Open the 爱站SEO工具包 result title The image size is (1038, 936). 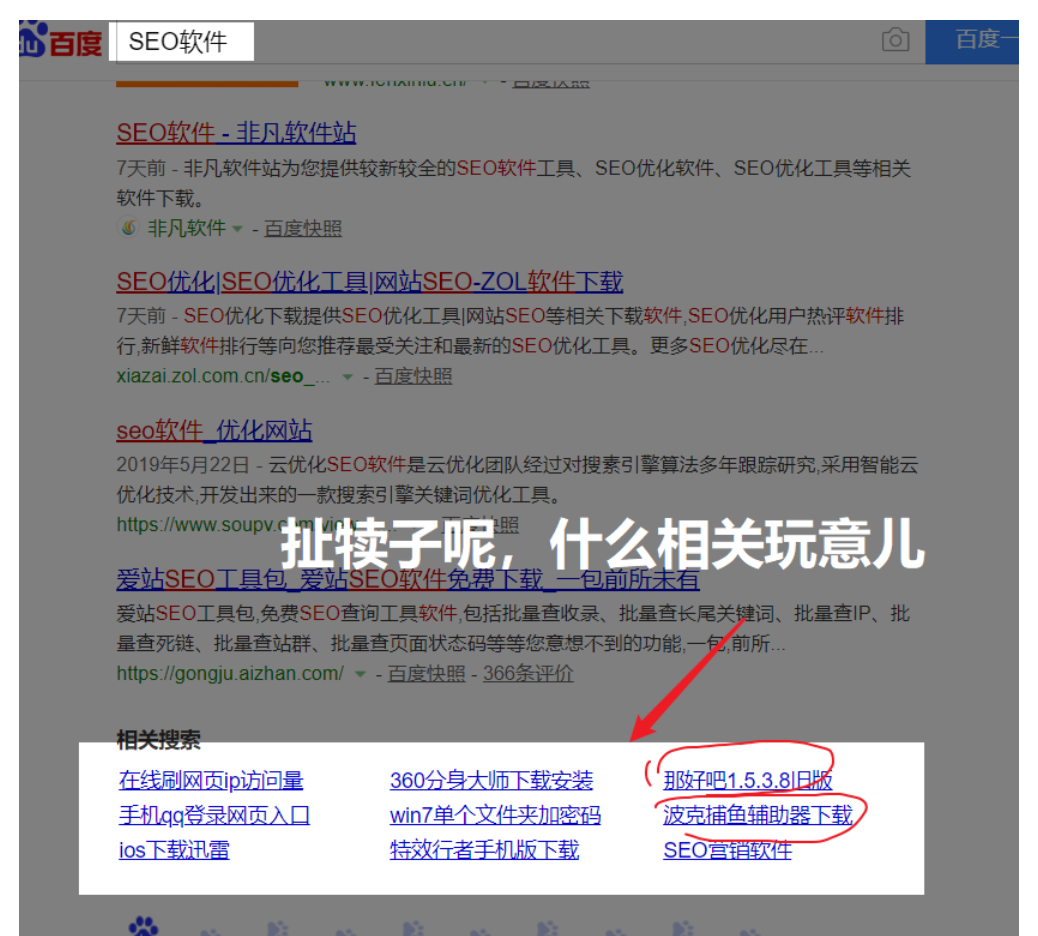(408, 580)
